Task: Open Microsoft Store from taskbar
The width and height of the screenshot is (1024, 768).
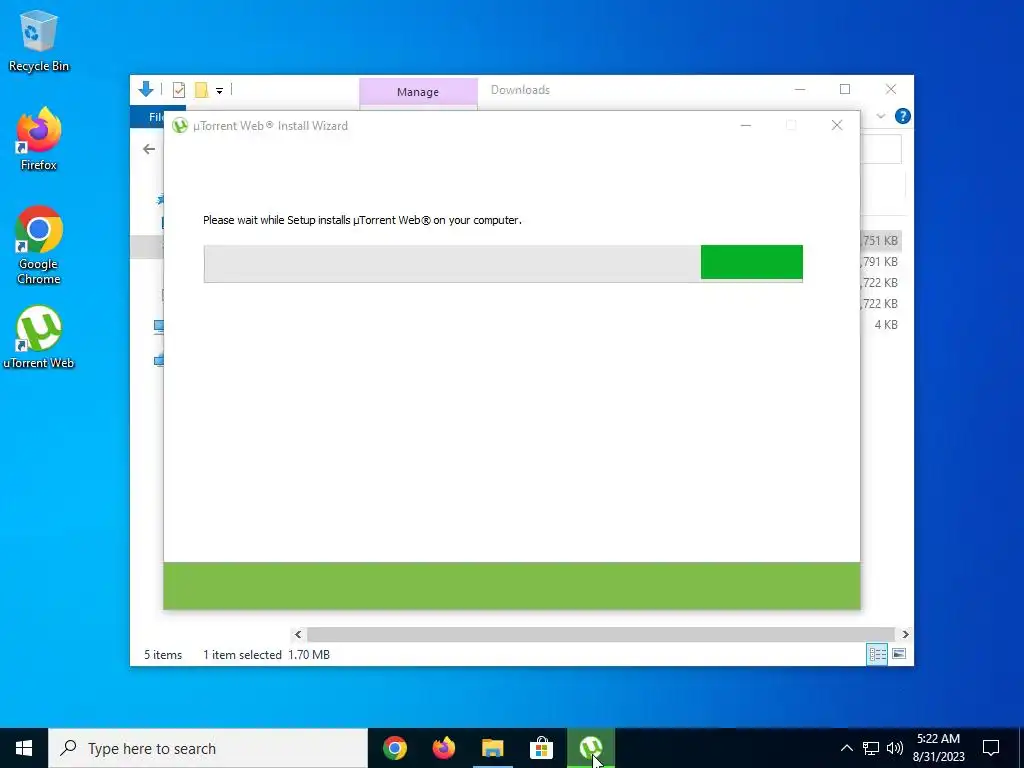Action: coord(542,748)
